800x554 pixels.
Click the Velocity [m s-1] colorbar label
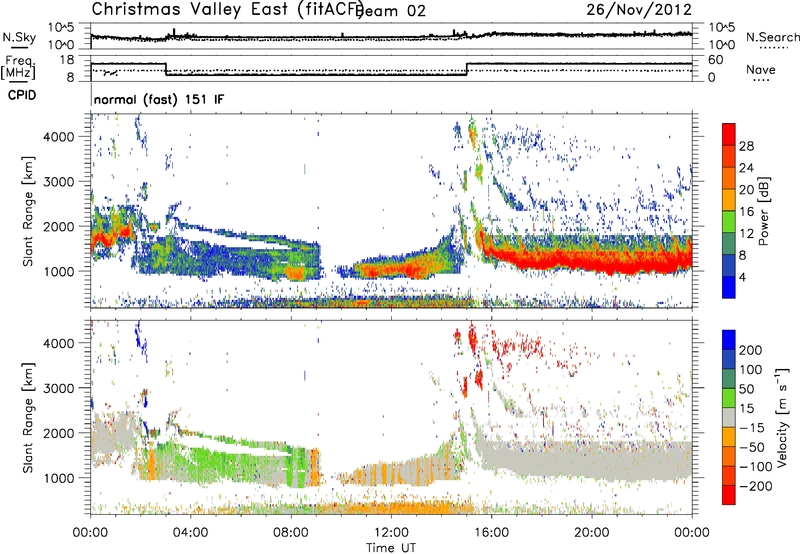(x=782, y=417)
